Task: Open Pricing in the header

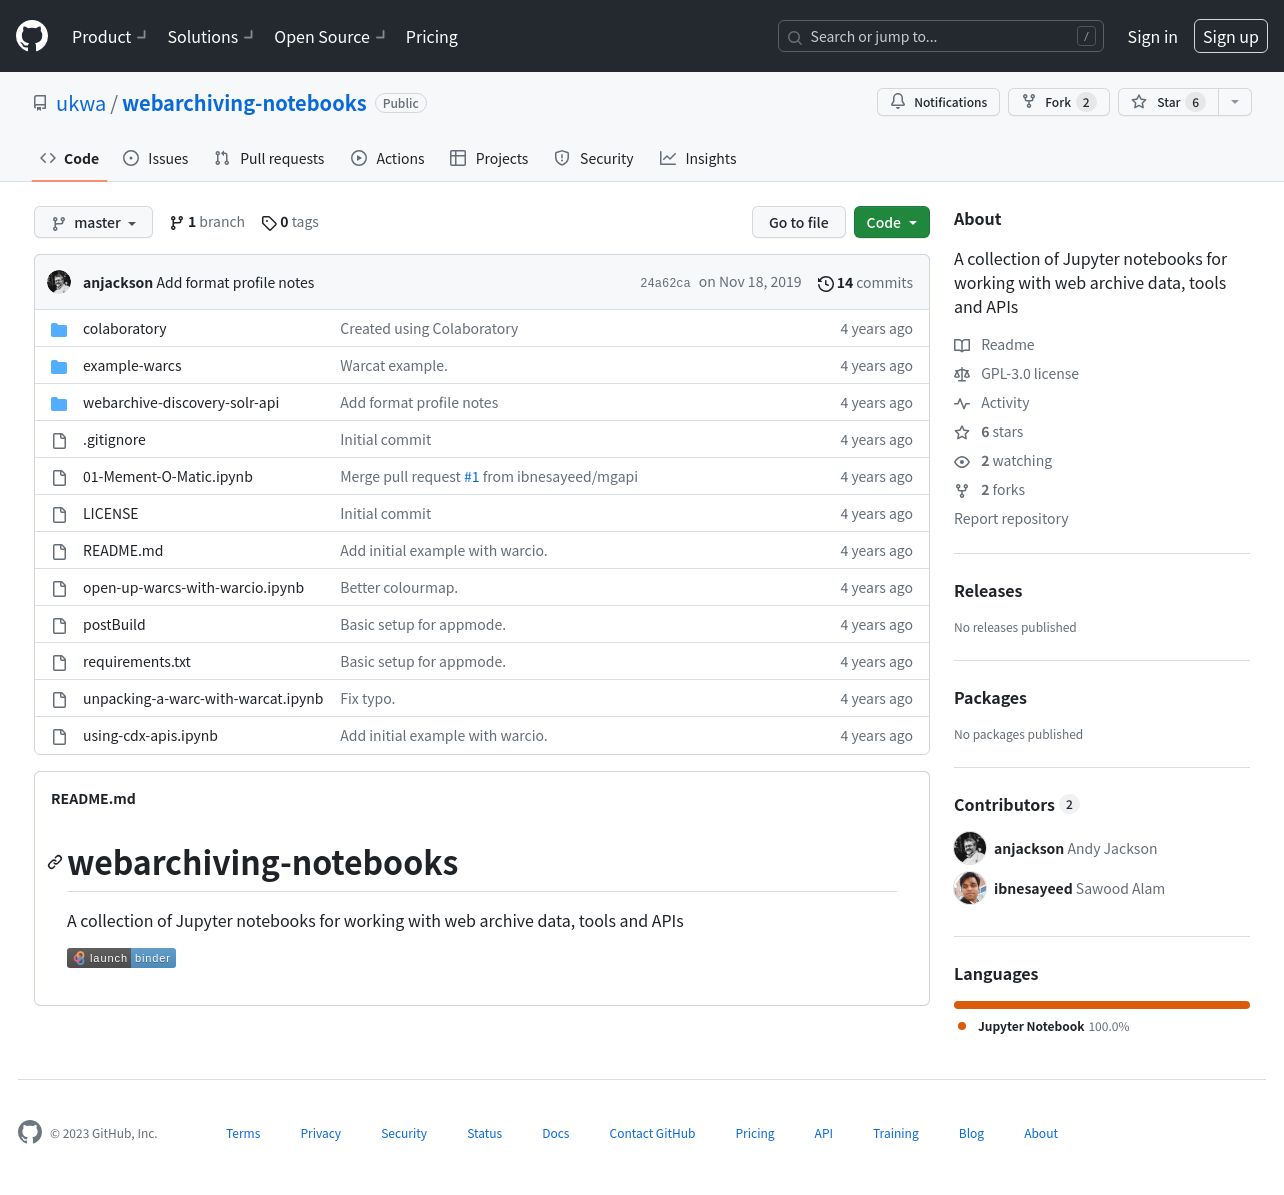Action: [432, 36]
